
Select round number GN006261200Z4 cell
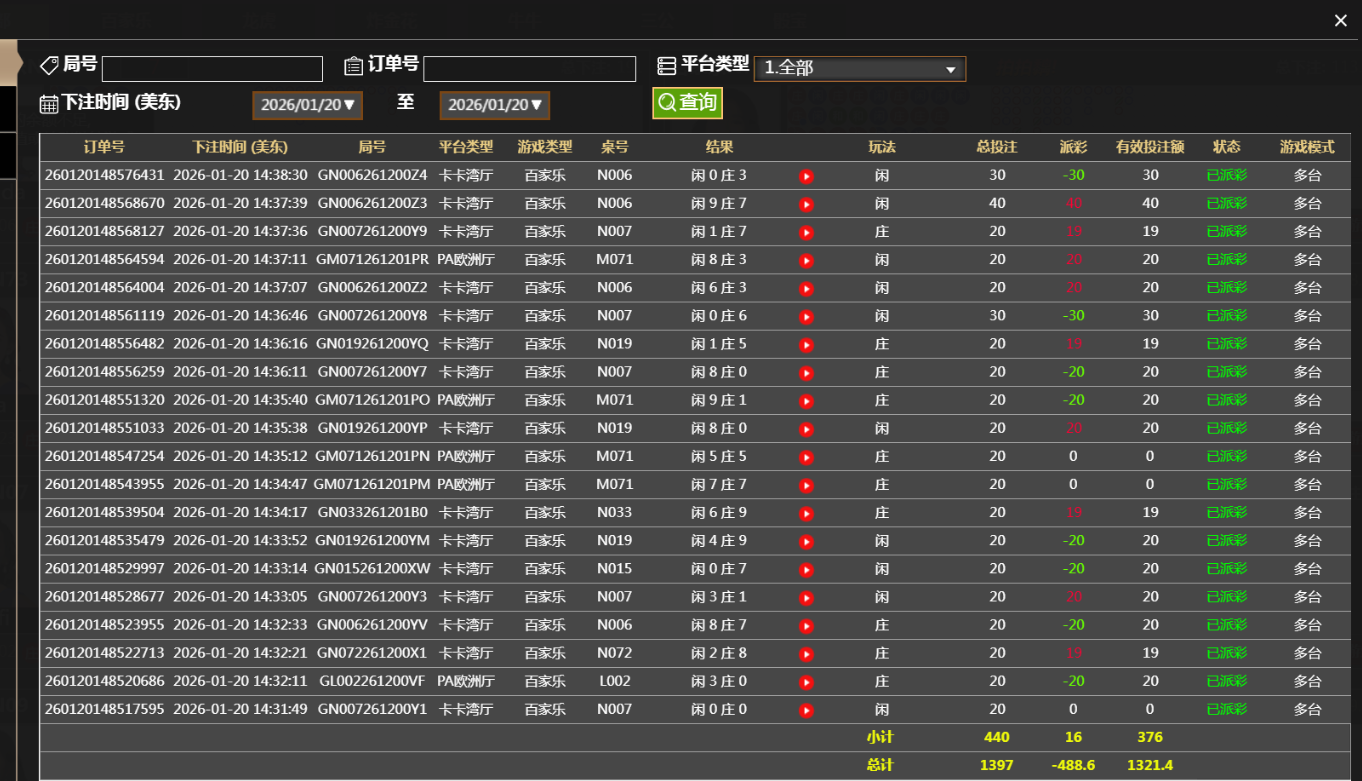coord(372,176)
